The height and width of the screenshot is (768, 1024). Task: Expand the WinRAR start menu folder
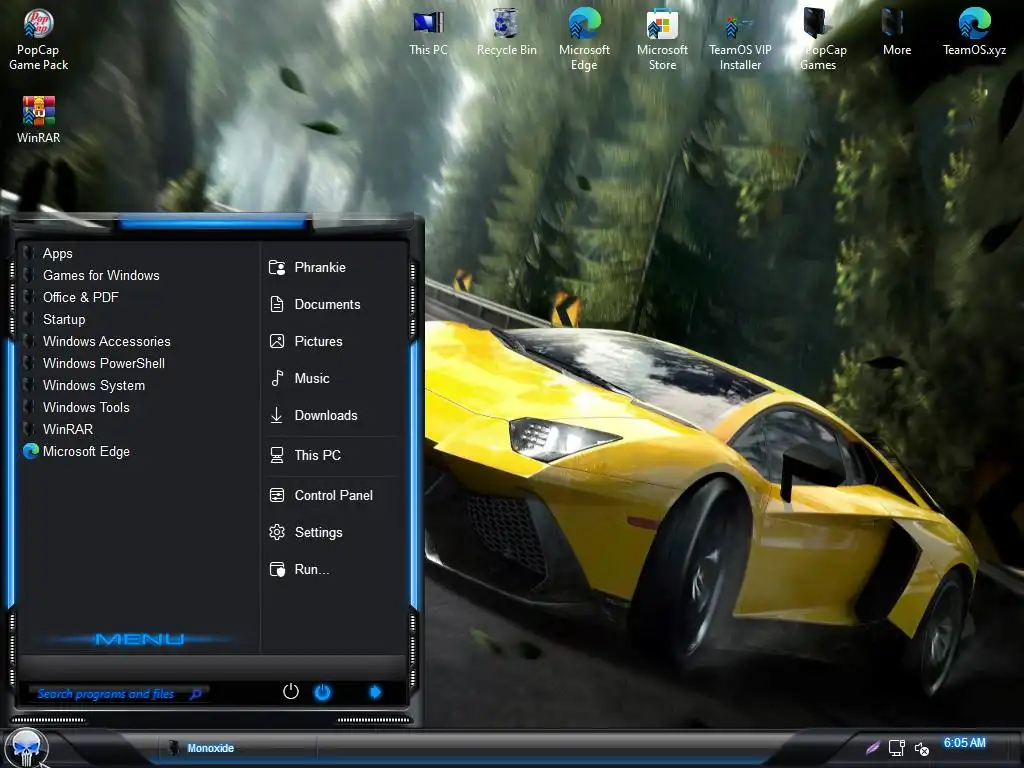point(58,429)
